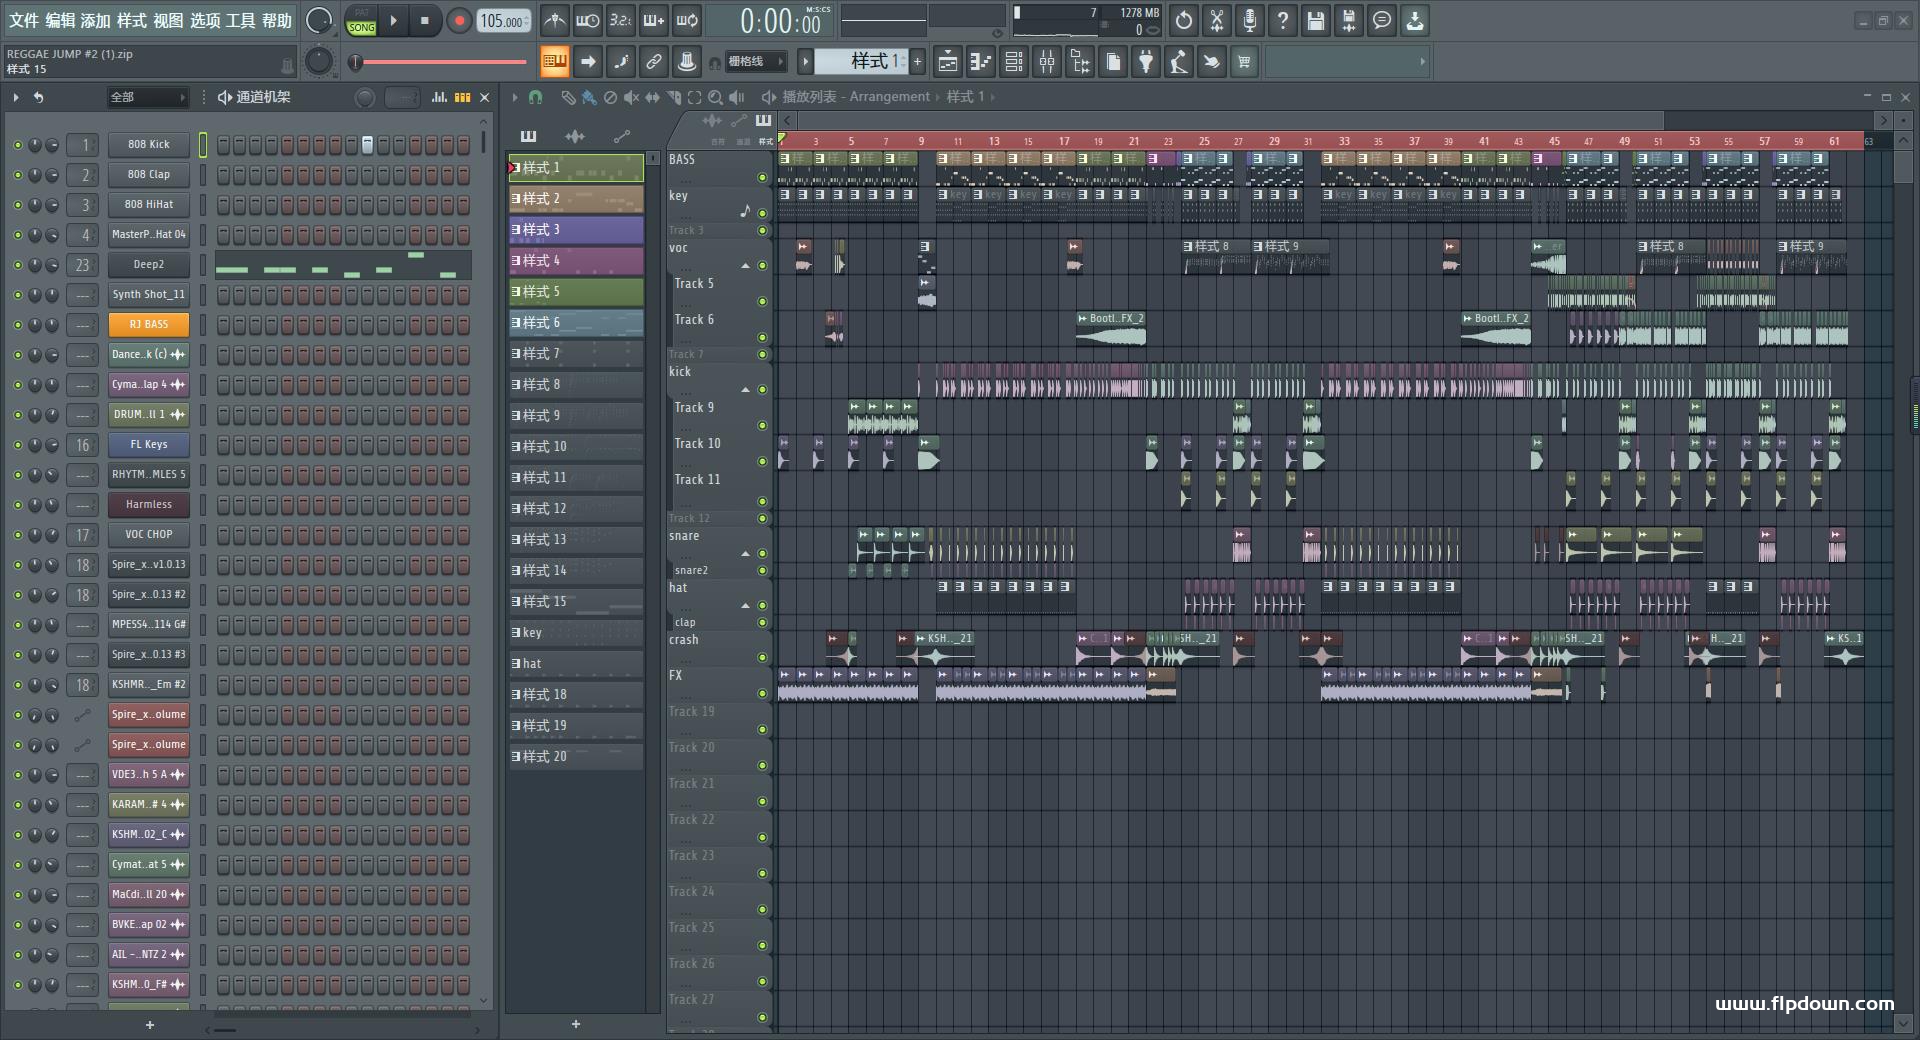Open the Mixer window icon

1047,62
